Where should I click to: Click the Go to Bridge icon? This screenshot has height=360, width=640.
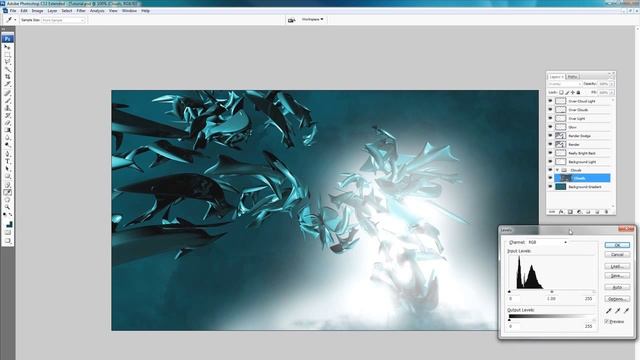click(291, 20)
